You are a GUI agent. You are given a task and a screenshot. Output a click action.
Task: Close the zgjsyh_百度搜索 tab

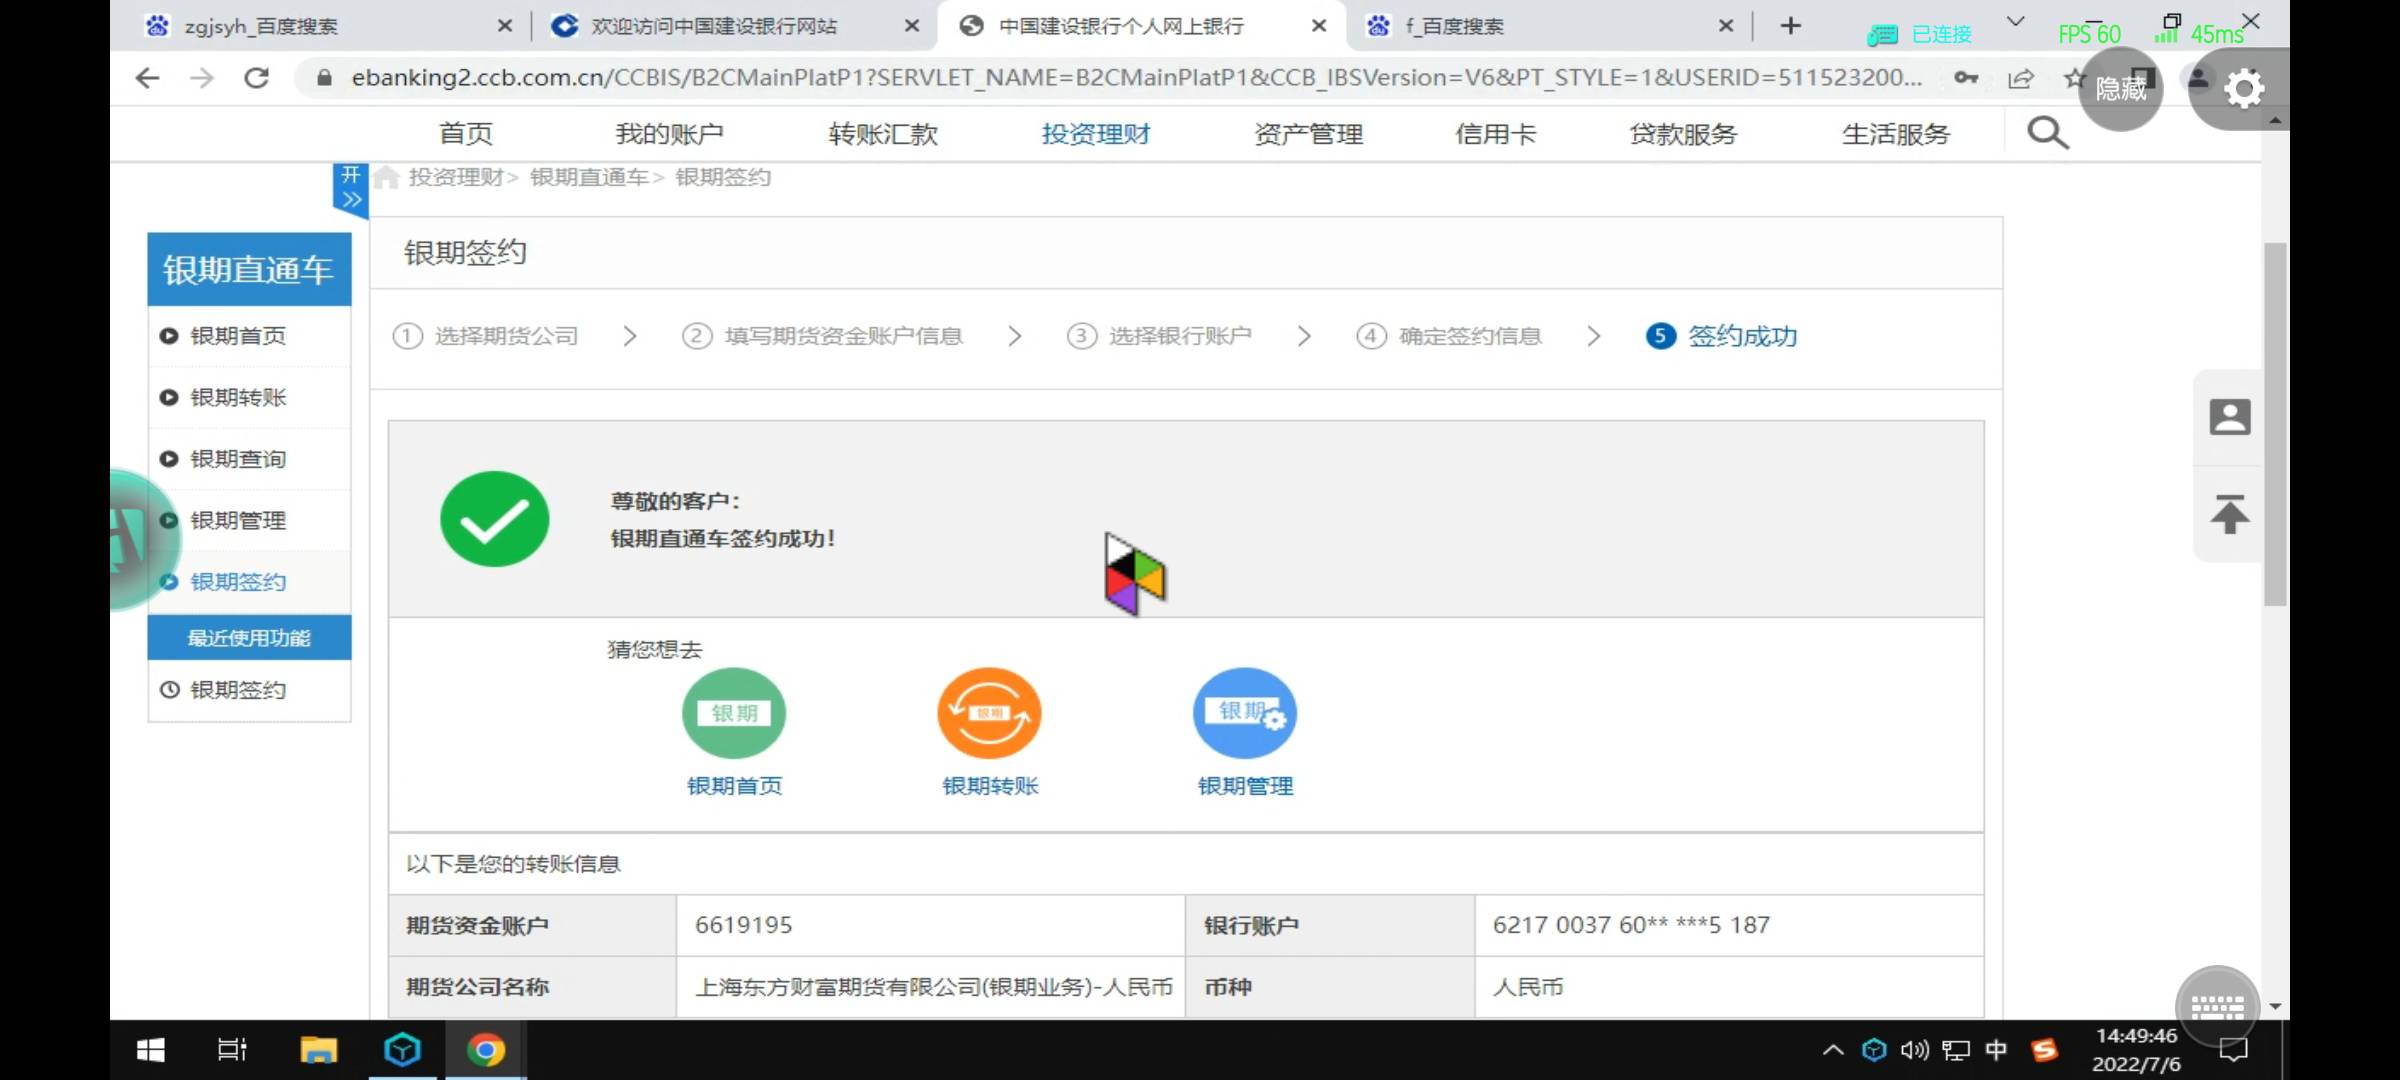(505, 26)
